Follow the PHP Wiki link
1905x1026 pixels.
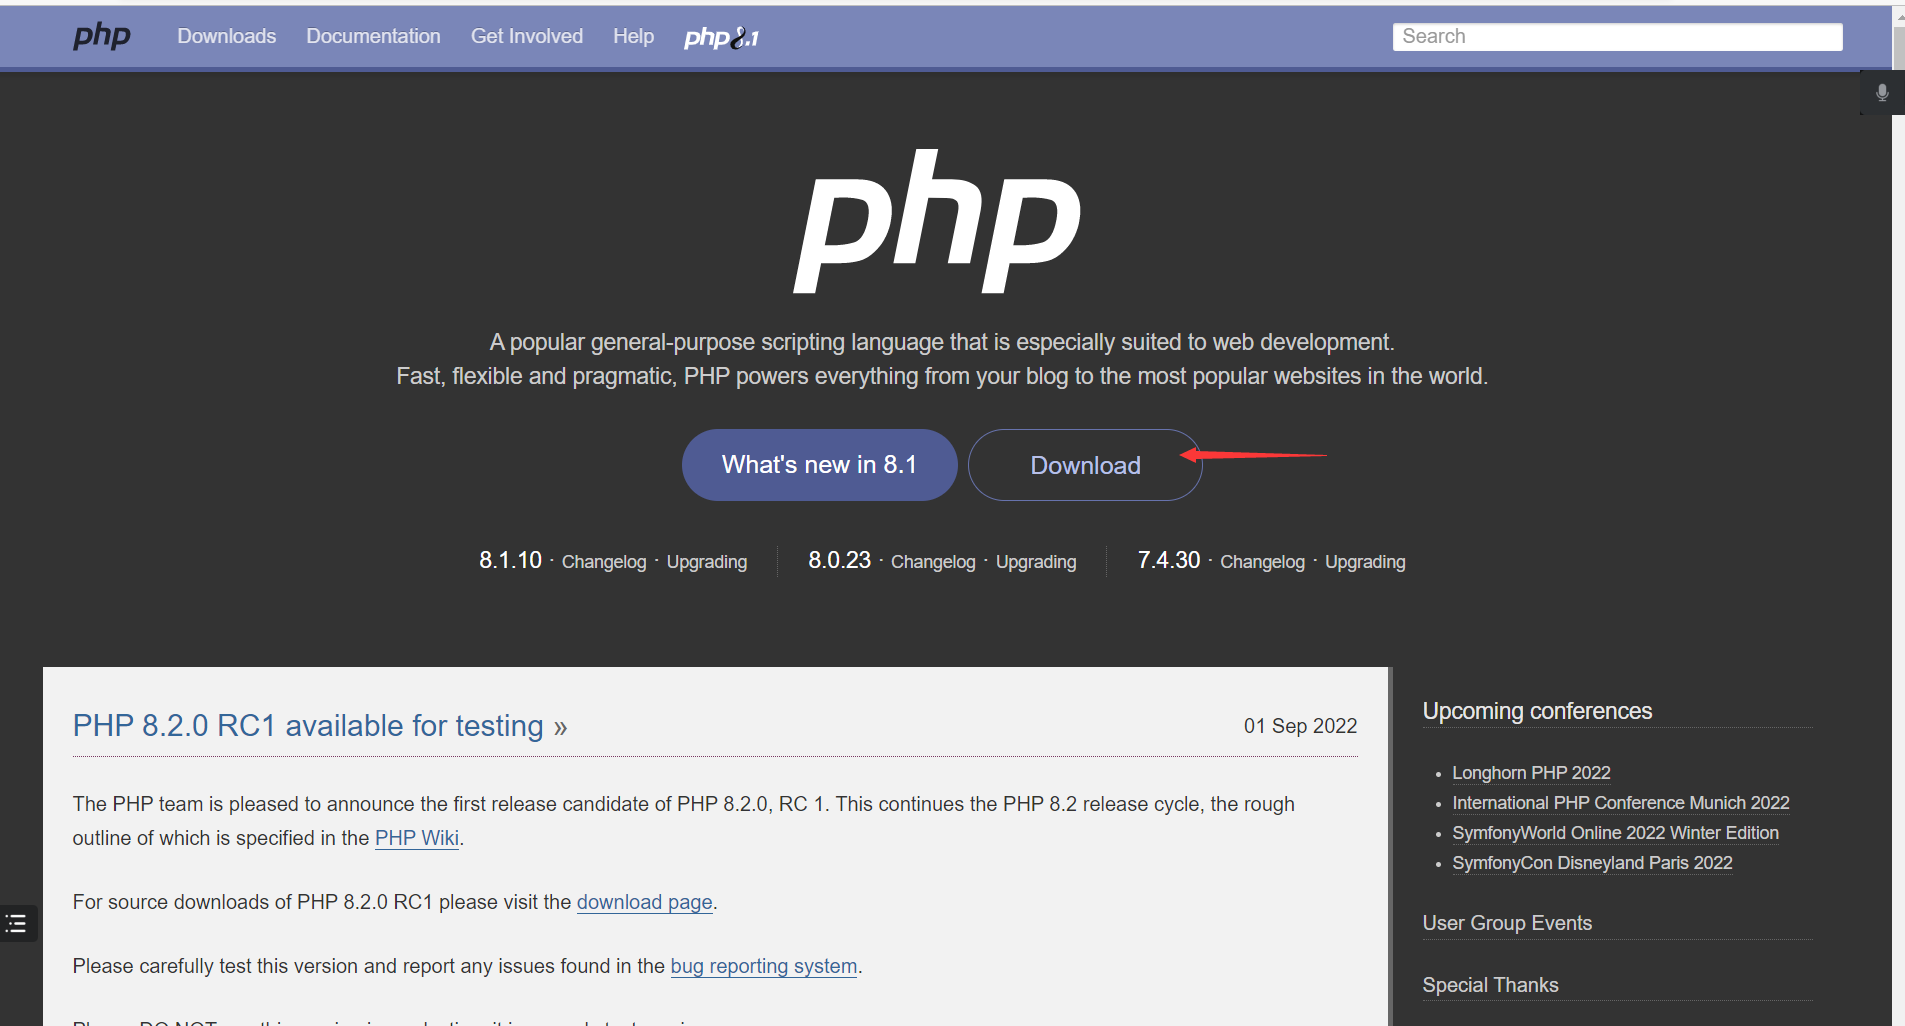point(417,838)
